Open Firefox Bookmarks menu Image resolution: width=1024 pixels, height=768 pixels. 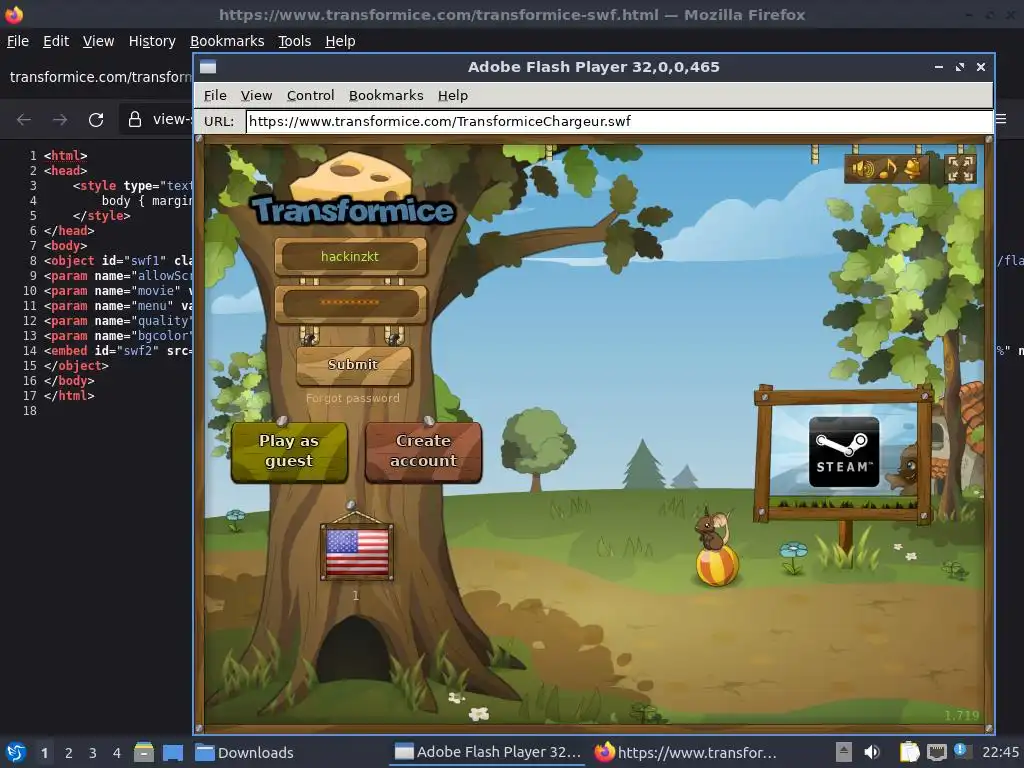(227, 41)
